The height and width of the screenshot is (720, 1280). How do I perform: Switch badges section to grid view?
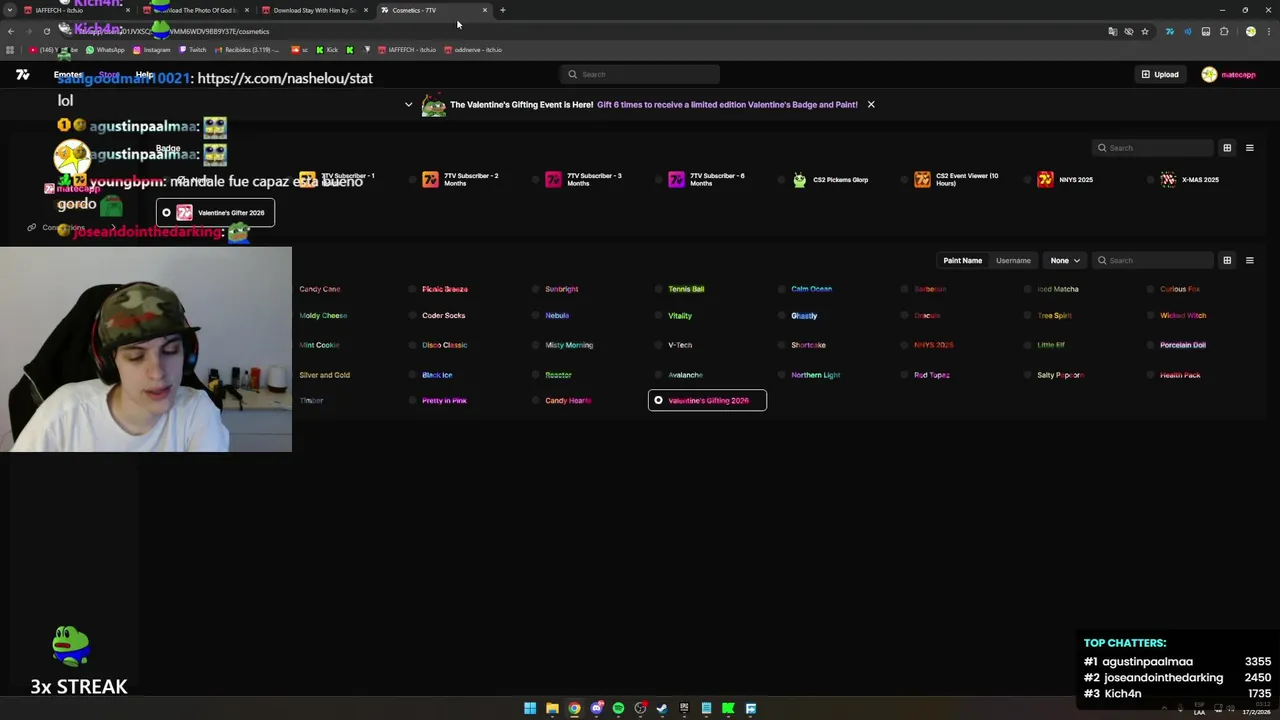(x=1227, y=148)
